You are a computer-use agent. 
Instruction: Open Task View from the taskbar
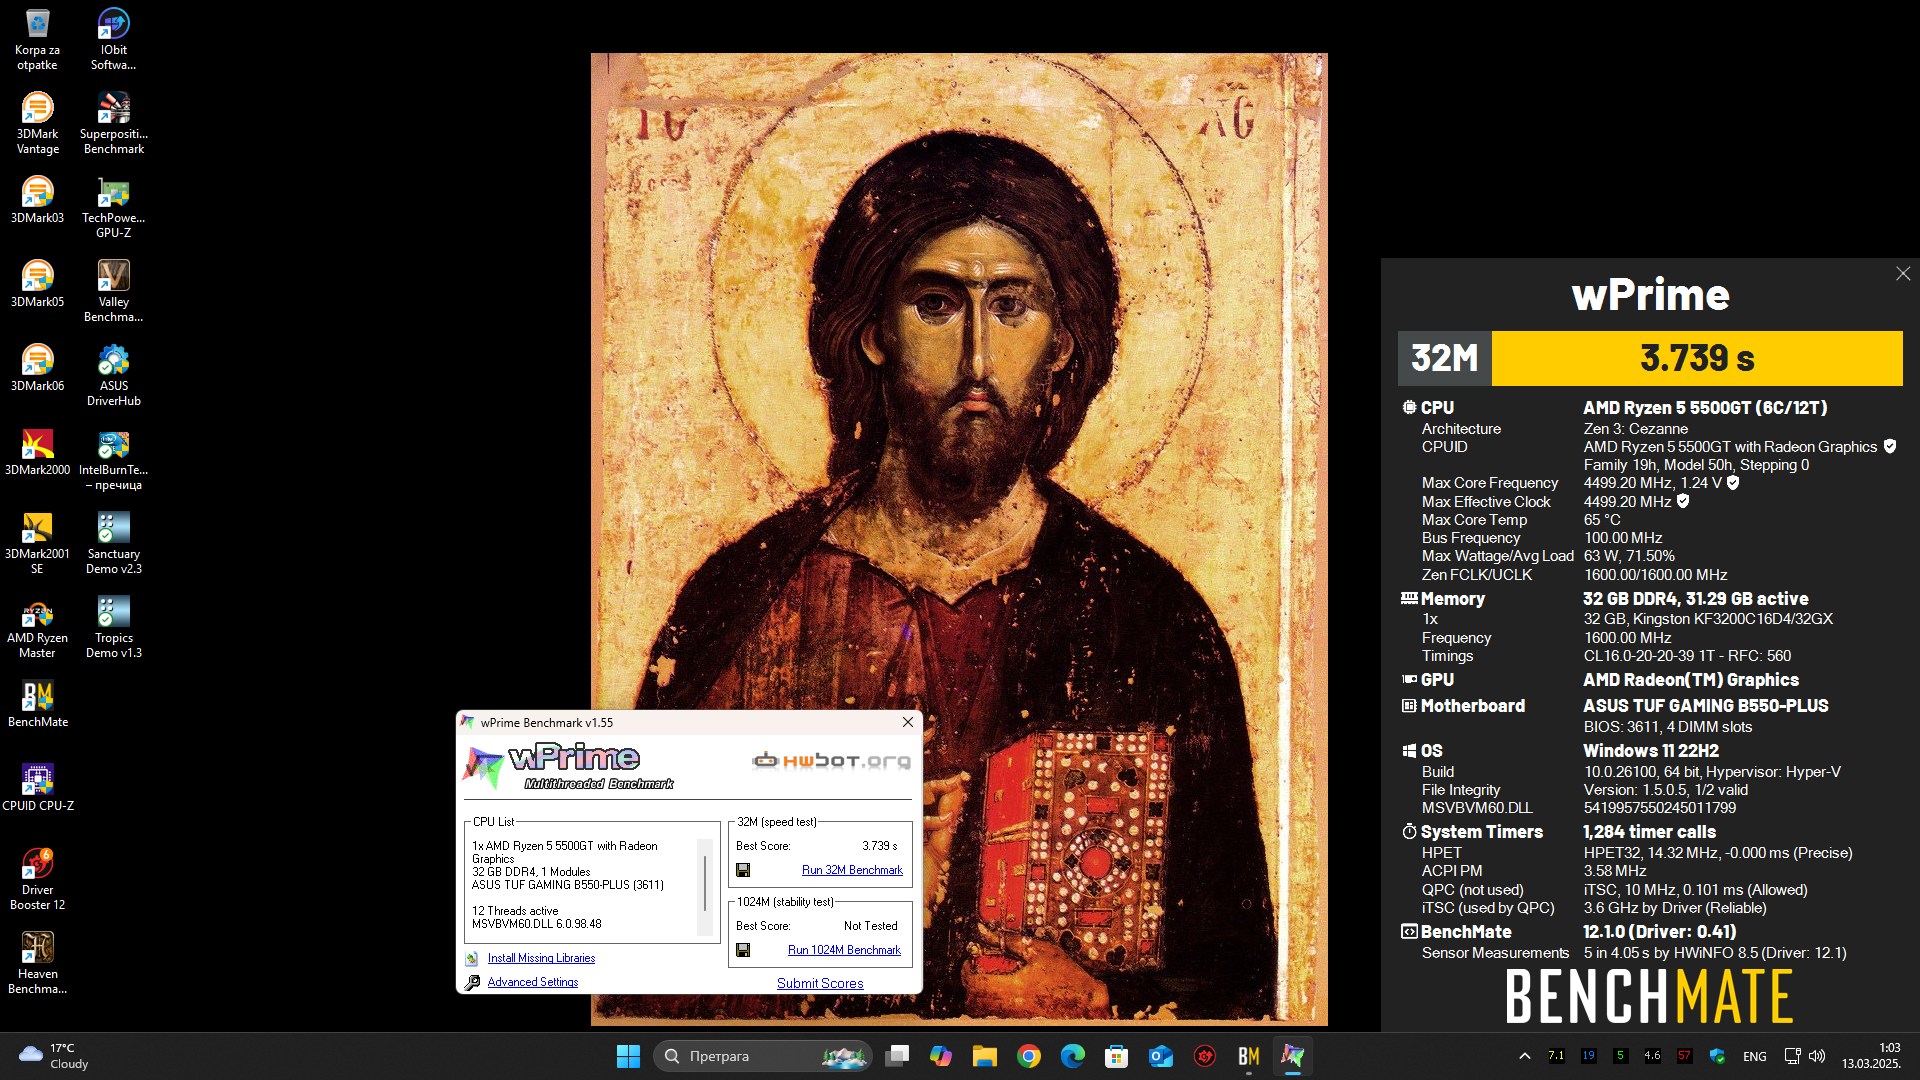click(897, 1056)
